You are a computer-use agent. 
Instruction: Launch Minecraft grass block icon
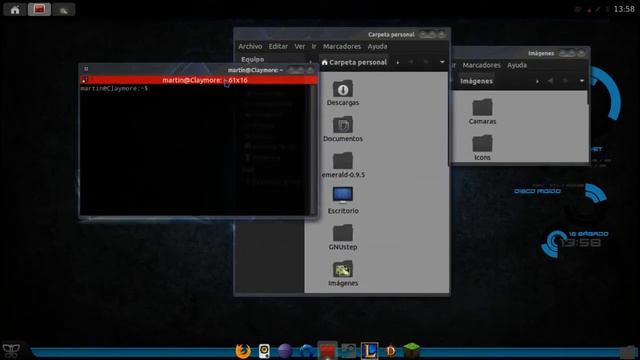click(x=412, y=351)
